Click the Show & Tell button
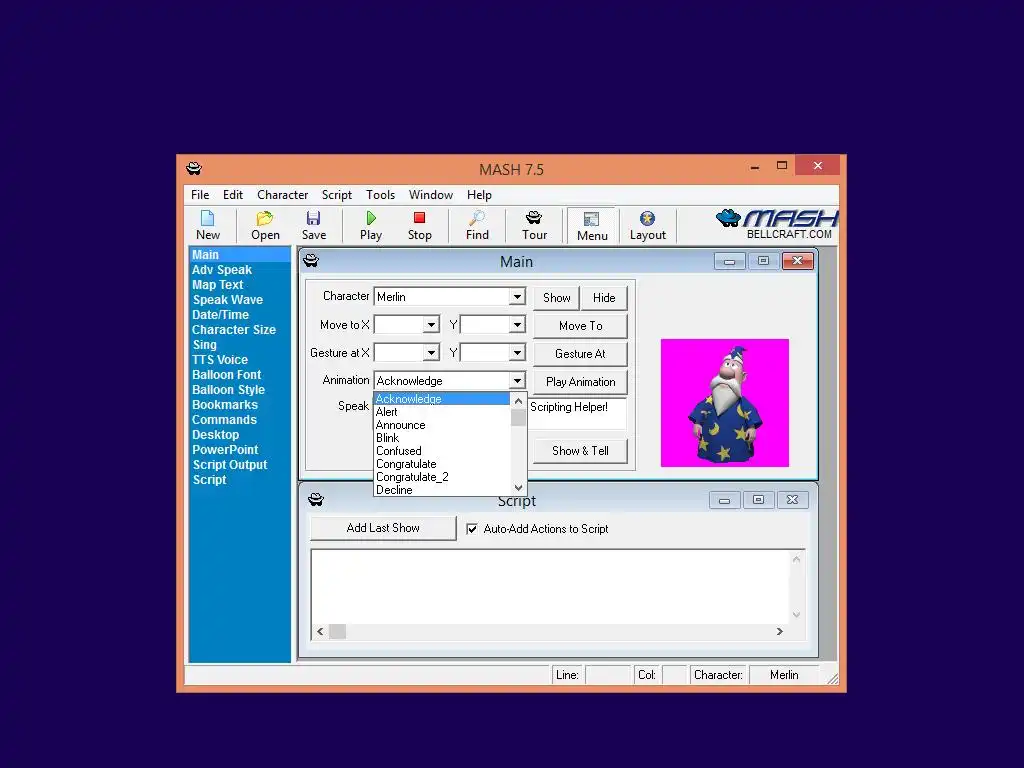Viewport: 1024px width, 768px height. 581,451
